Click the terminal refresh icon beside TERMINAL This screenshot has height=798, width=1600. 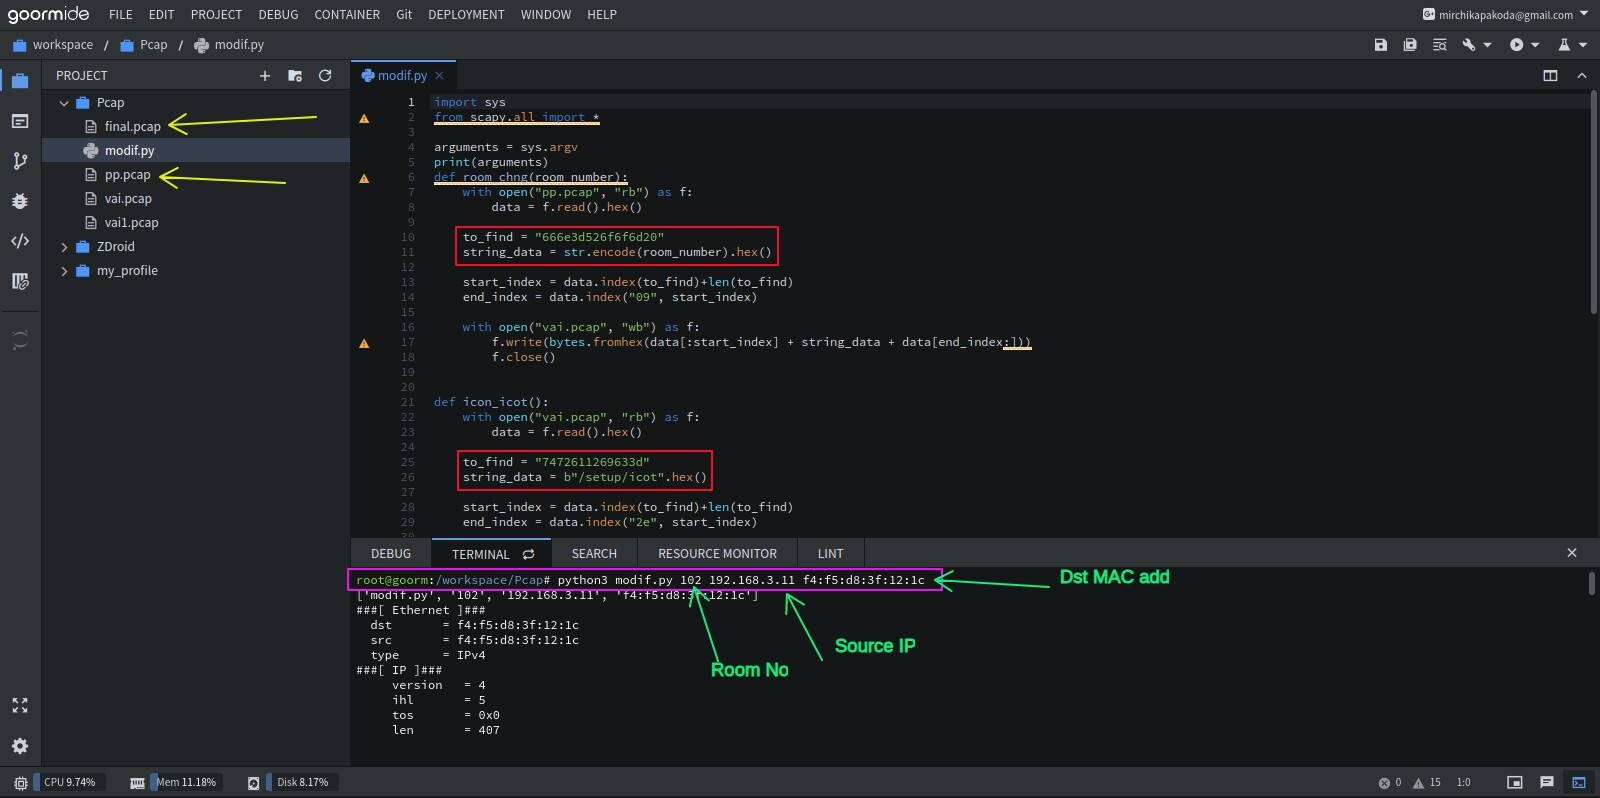[x=528, y=554]
